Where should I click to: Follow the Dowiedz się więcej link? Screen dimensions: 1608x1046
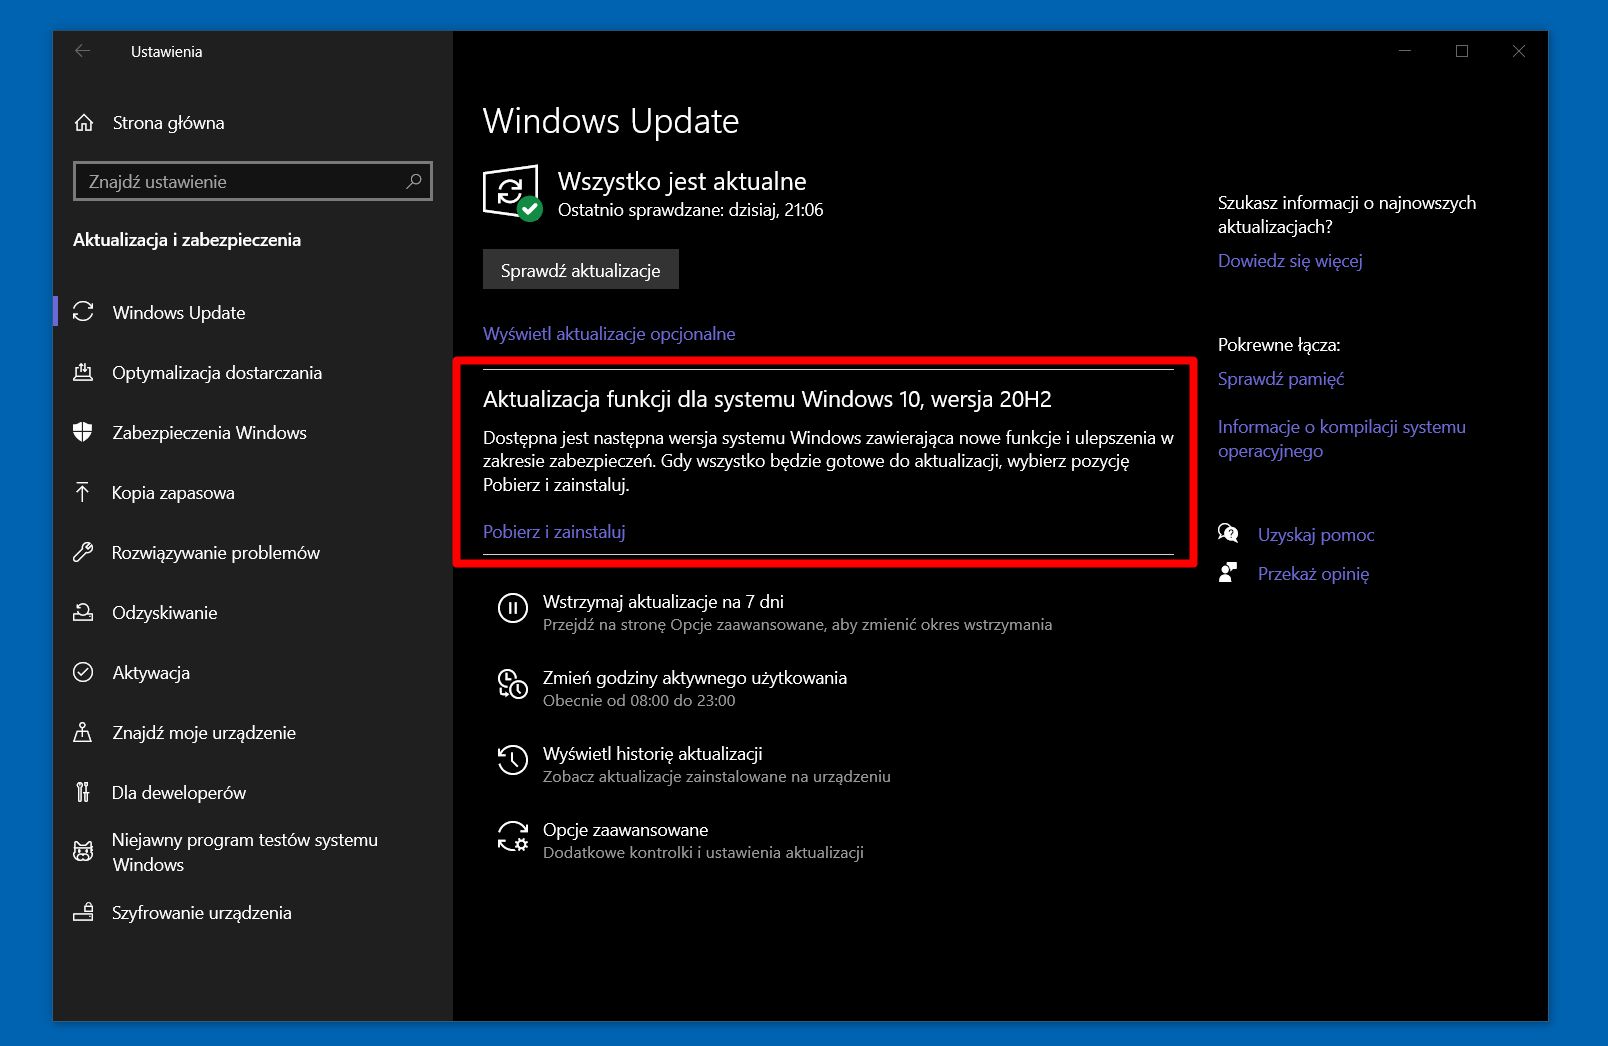[1290, 261]
